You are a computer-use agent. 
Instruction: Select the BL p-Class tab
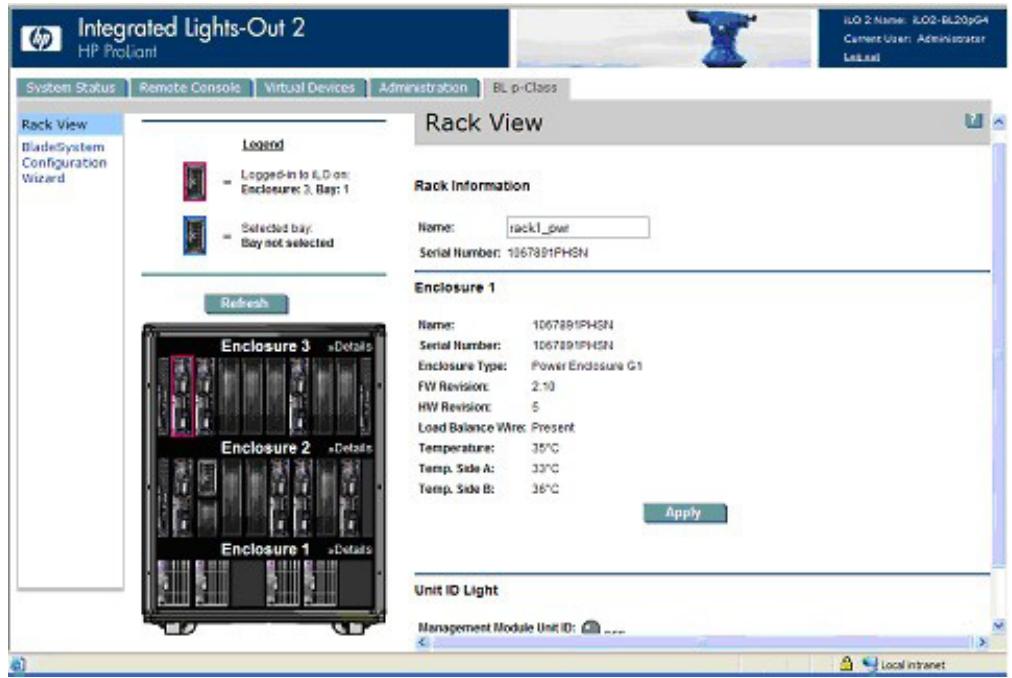click(x=525, y=88)
